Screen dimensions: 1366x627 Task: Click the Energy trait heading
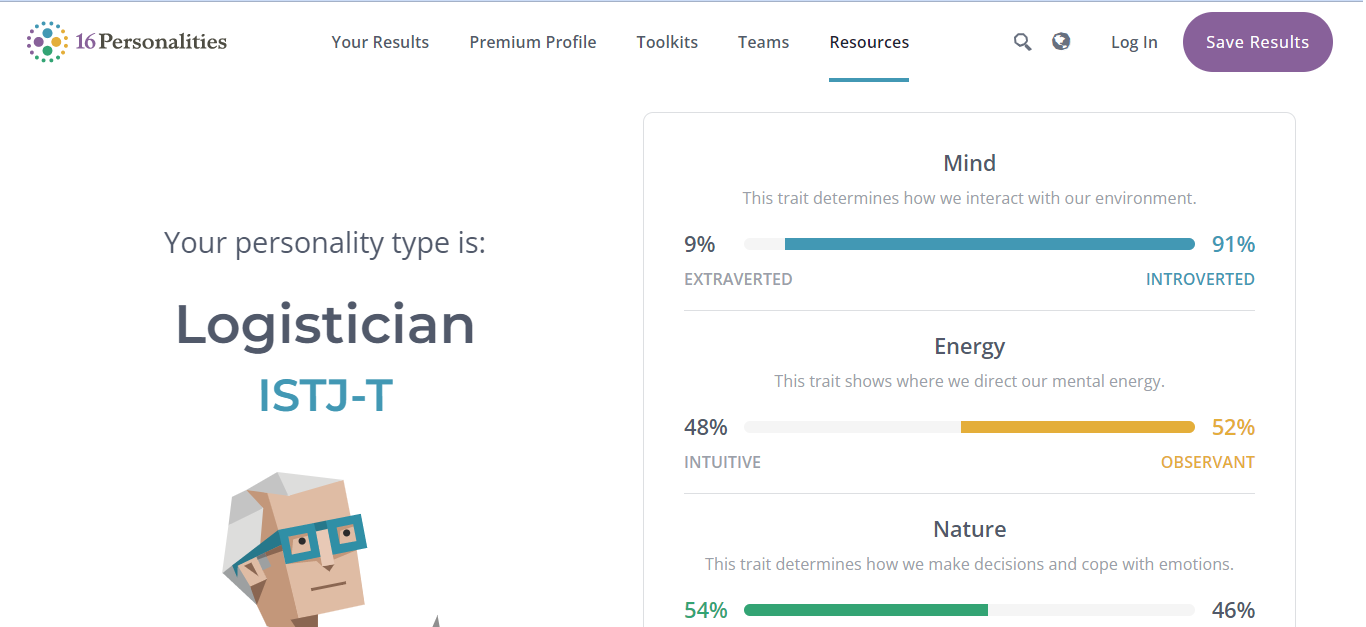tap(969, 346)
